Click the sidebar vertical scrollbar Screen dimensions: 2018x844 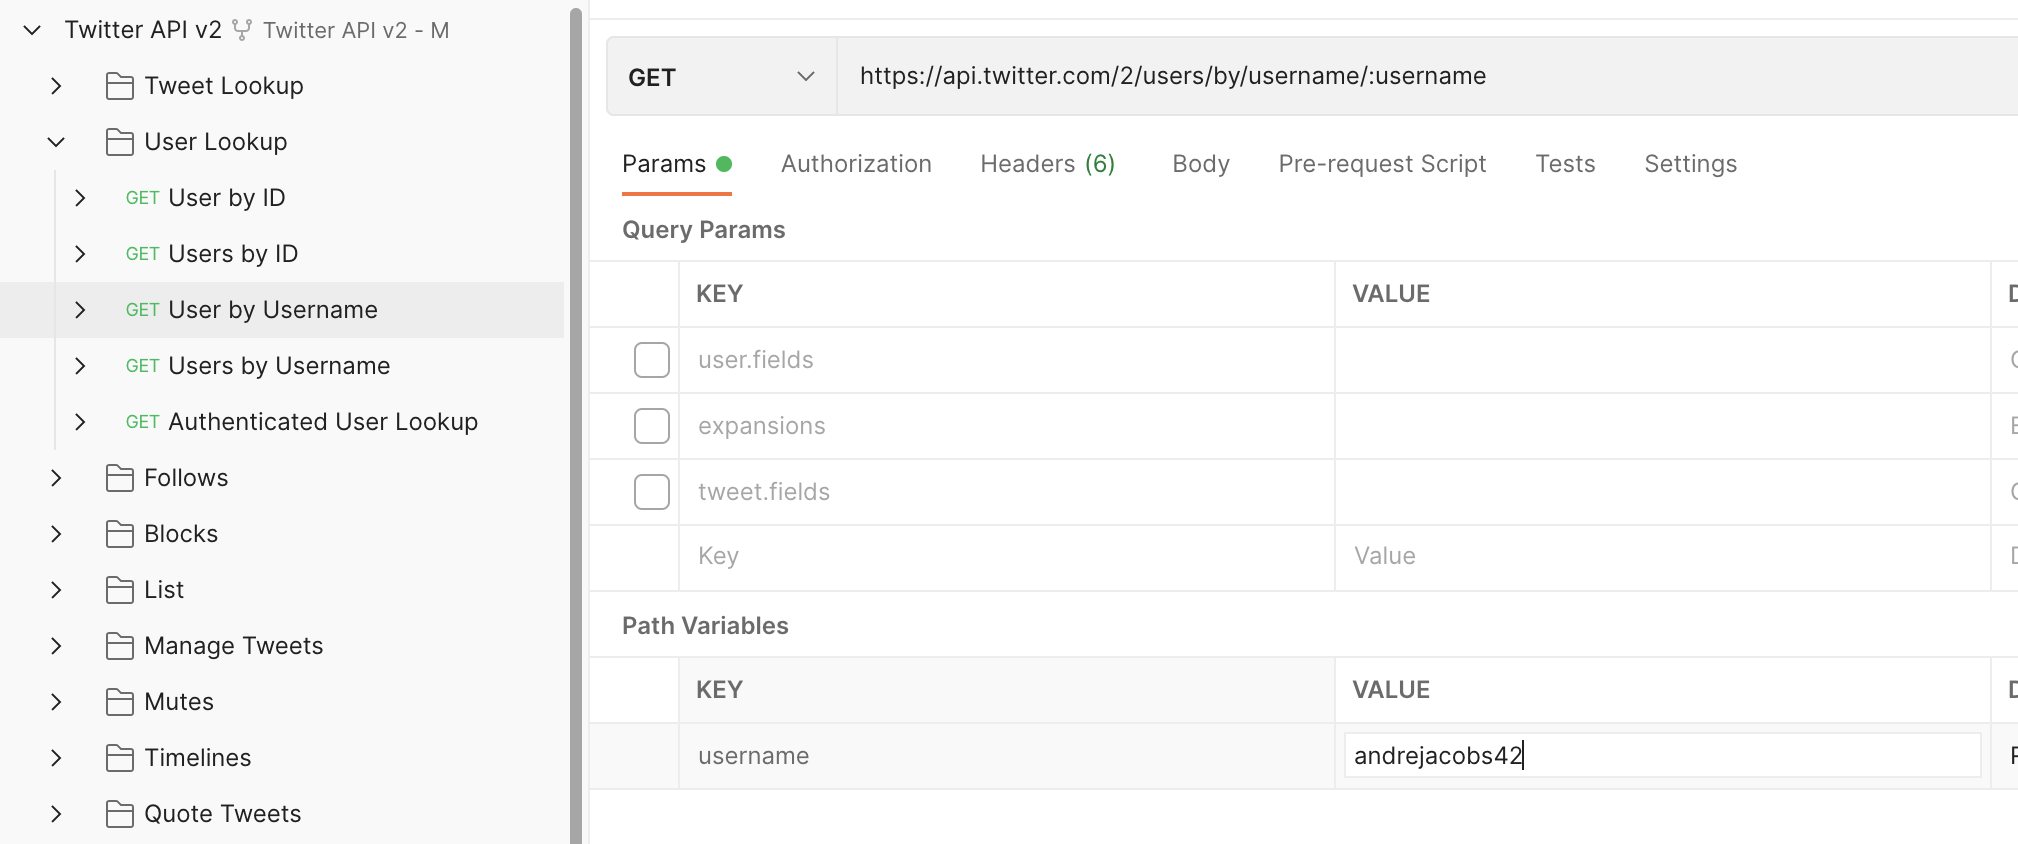coord(576,426)
